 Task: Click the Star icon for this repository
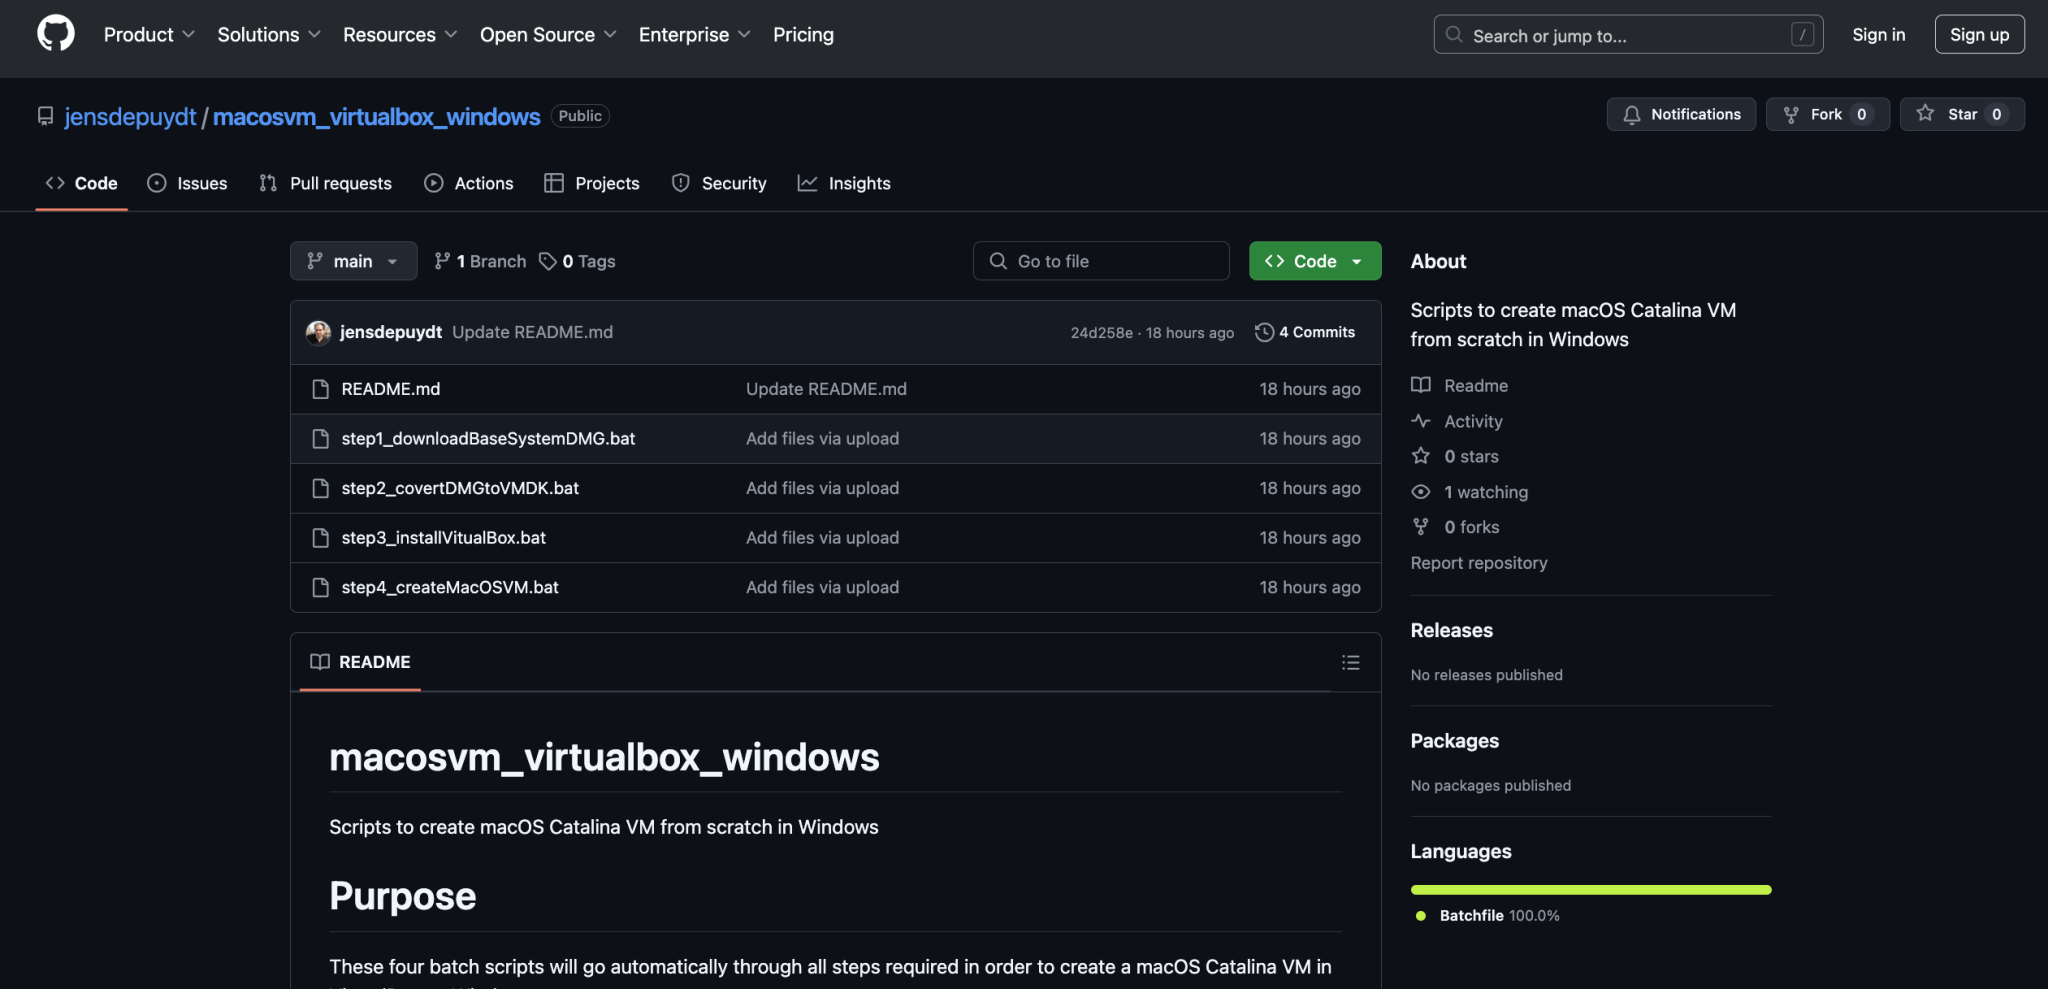[1925, 114]
